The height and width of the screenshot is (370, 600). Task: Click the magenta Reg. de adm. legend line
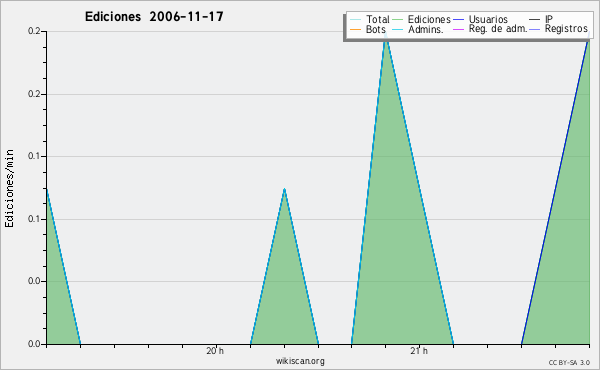[x=458, y=29]
